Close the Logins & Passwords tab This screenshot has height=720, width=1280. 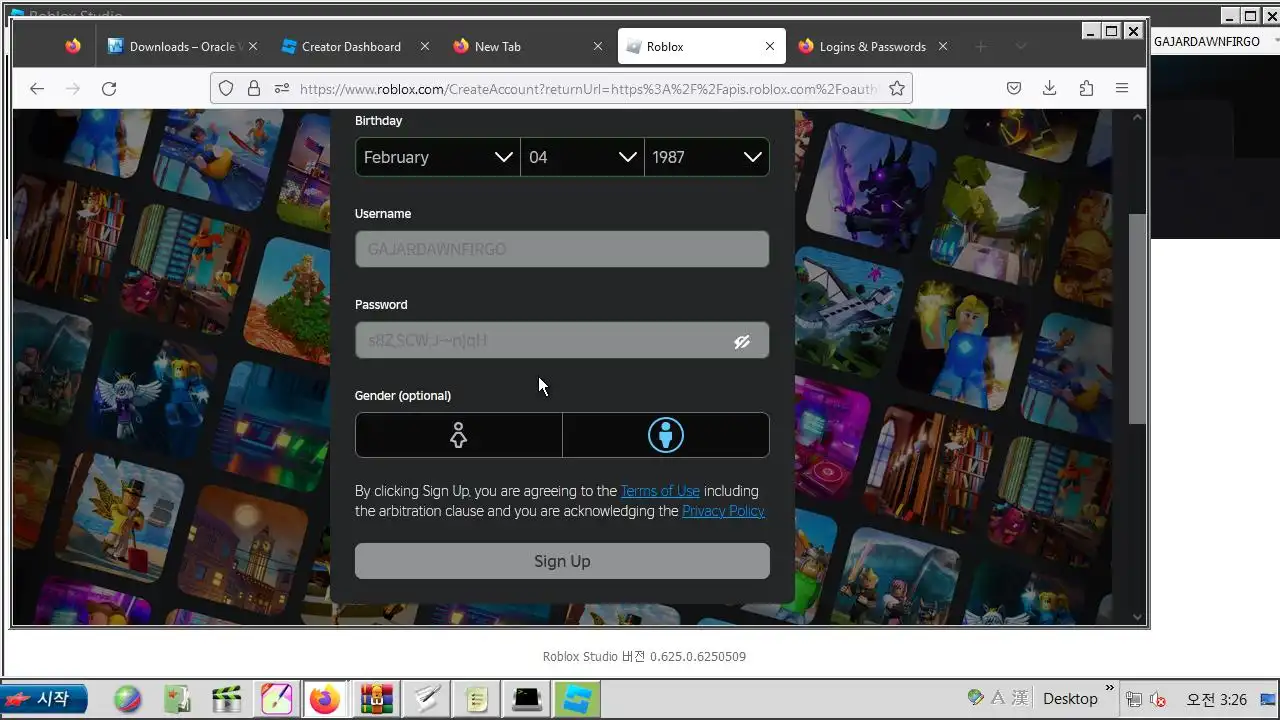pyautogui.click(x=943, y=46)
